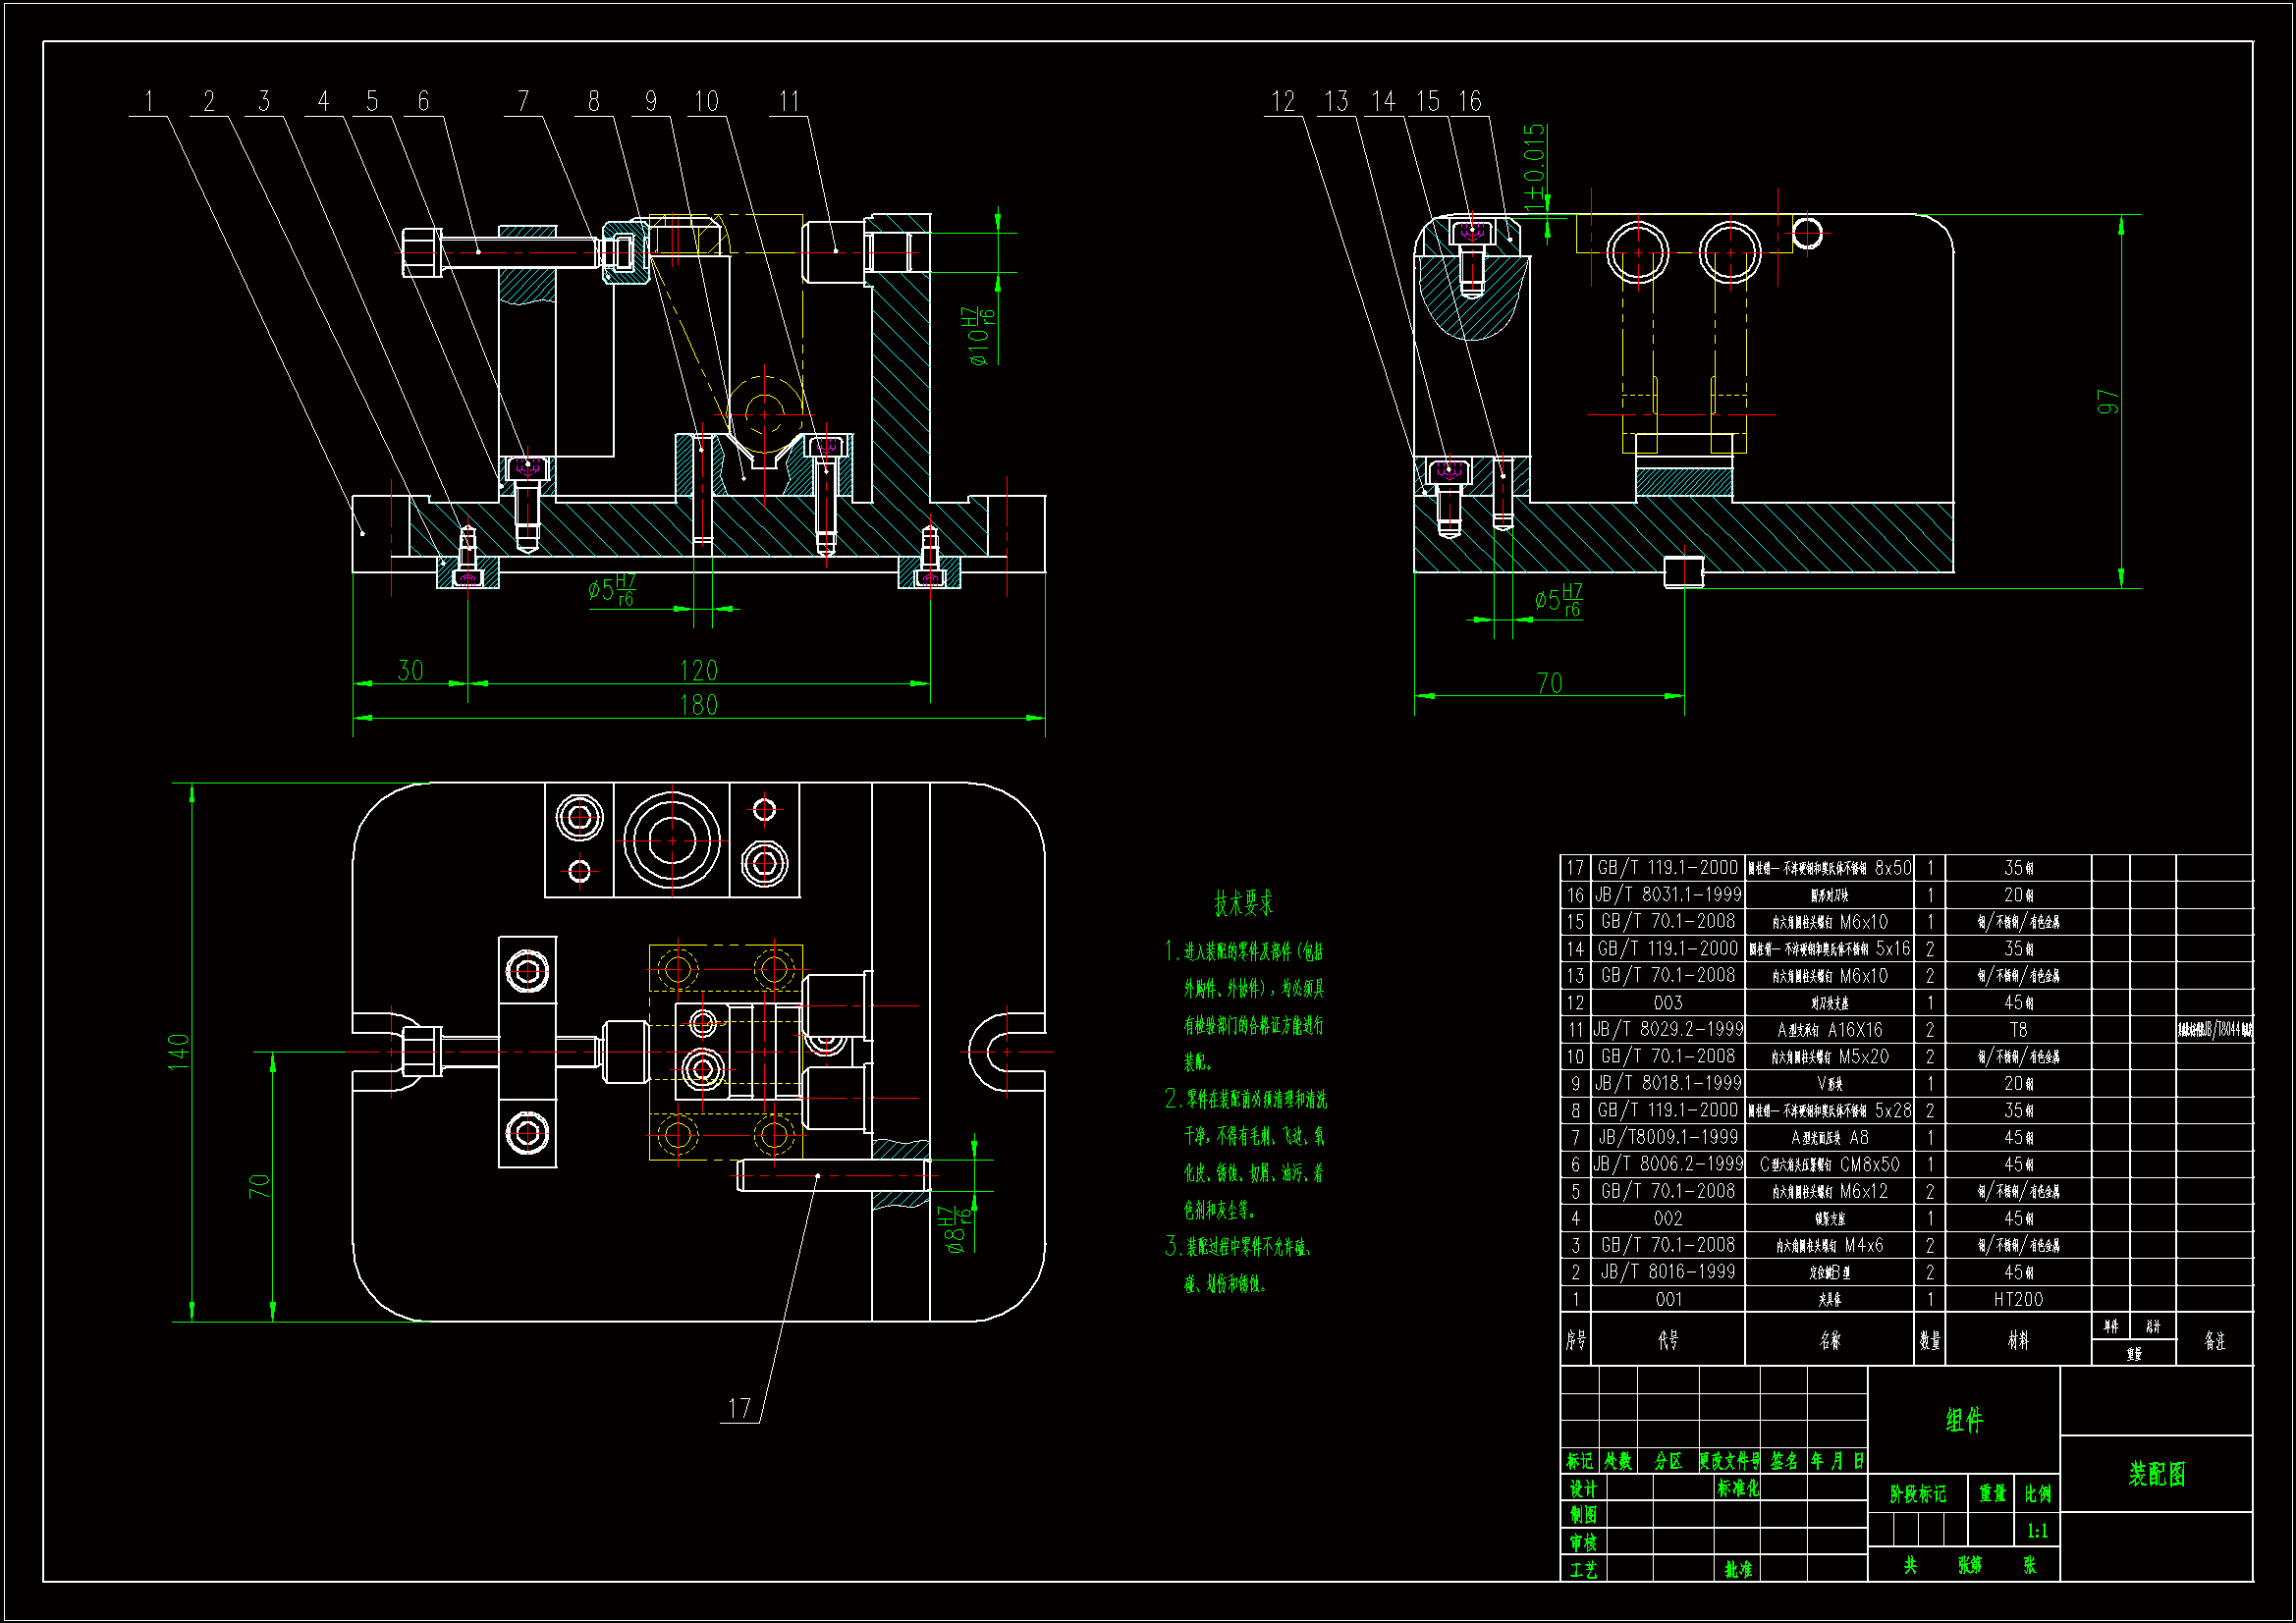Click balloon number 16 label

(1469, 101)
